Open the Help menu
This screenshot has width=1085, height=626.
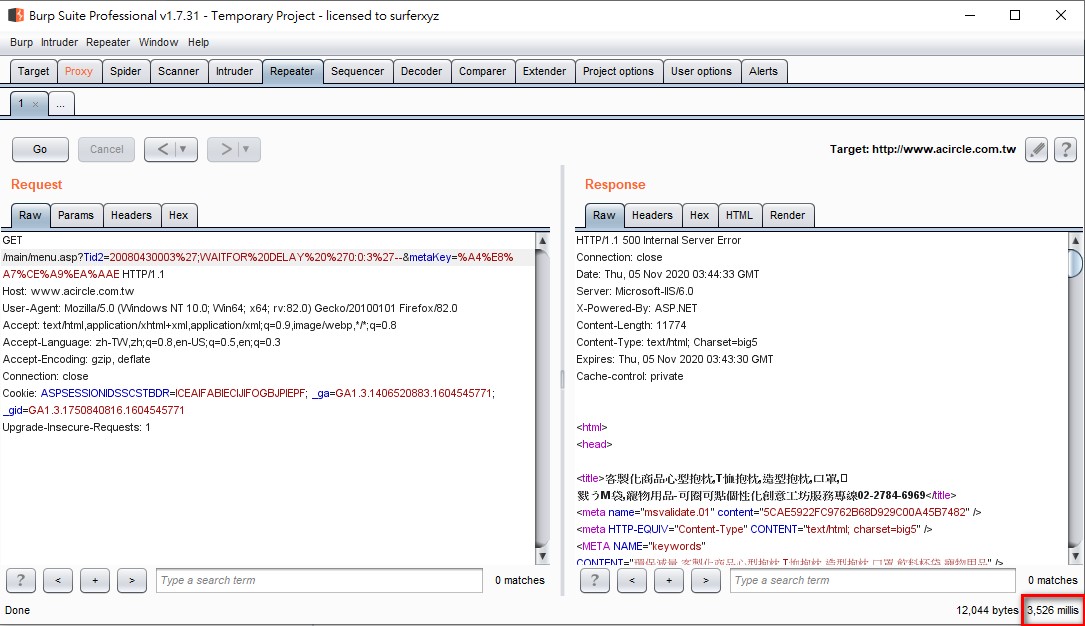[199, 42]
